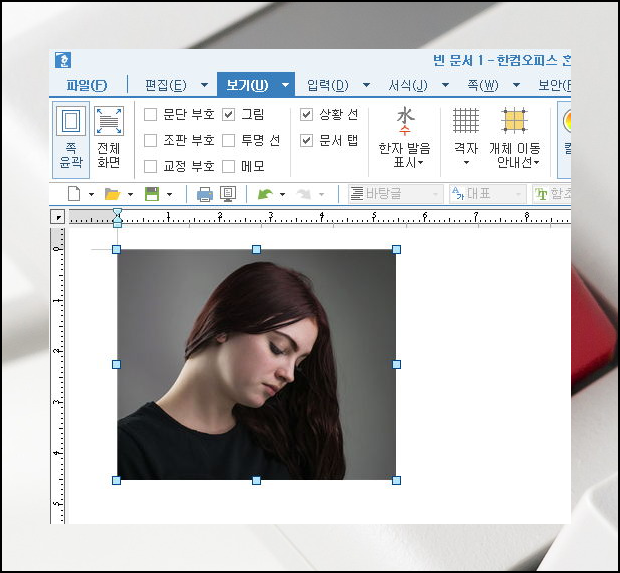
Task: Click the top-center image resize handle
Action: point(256,249)
